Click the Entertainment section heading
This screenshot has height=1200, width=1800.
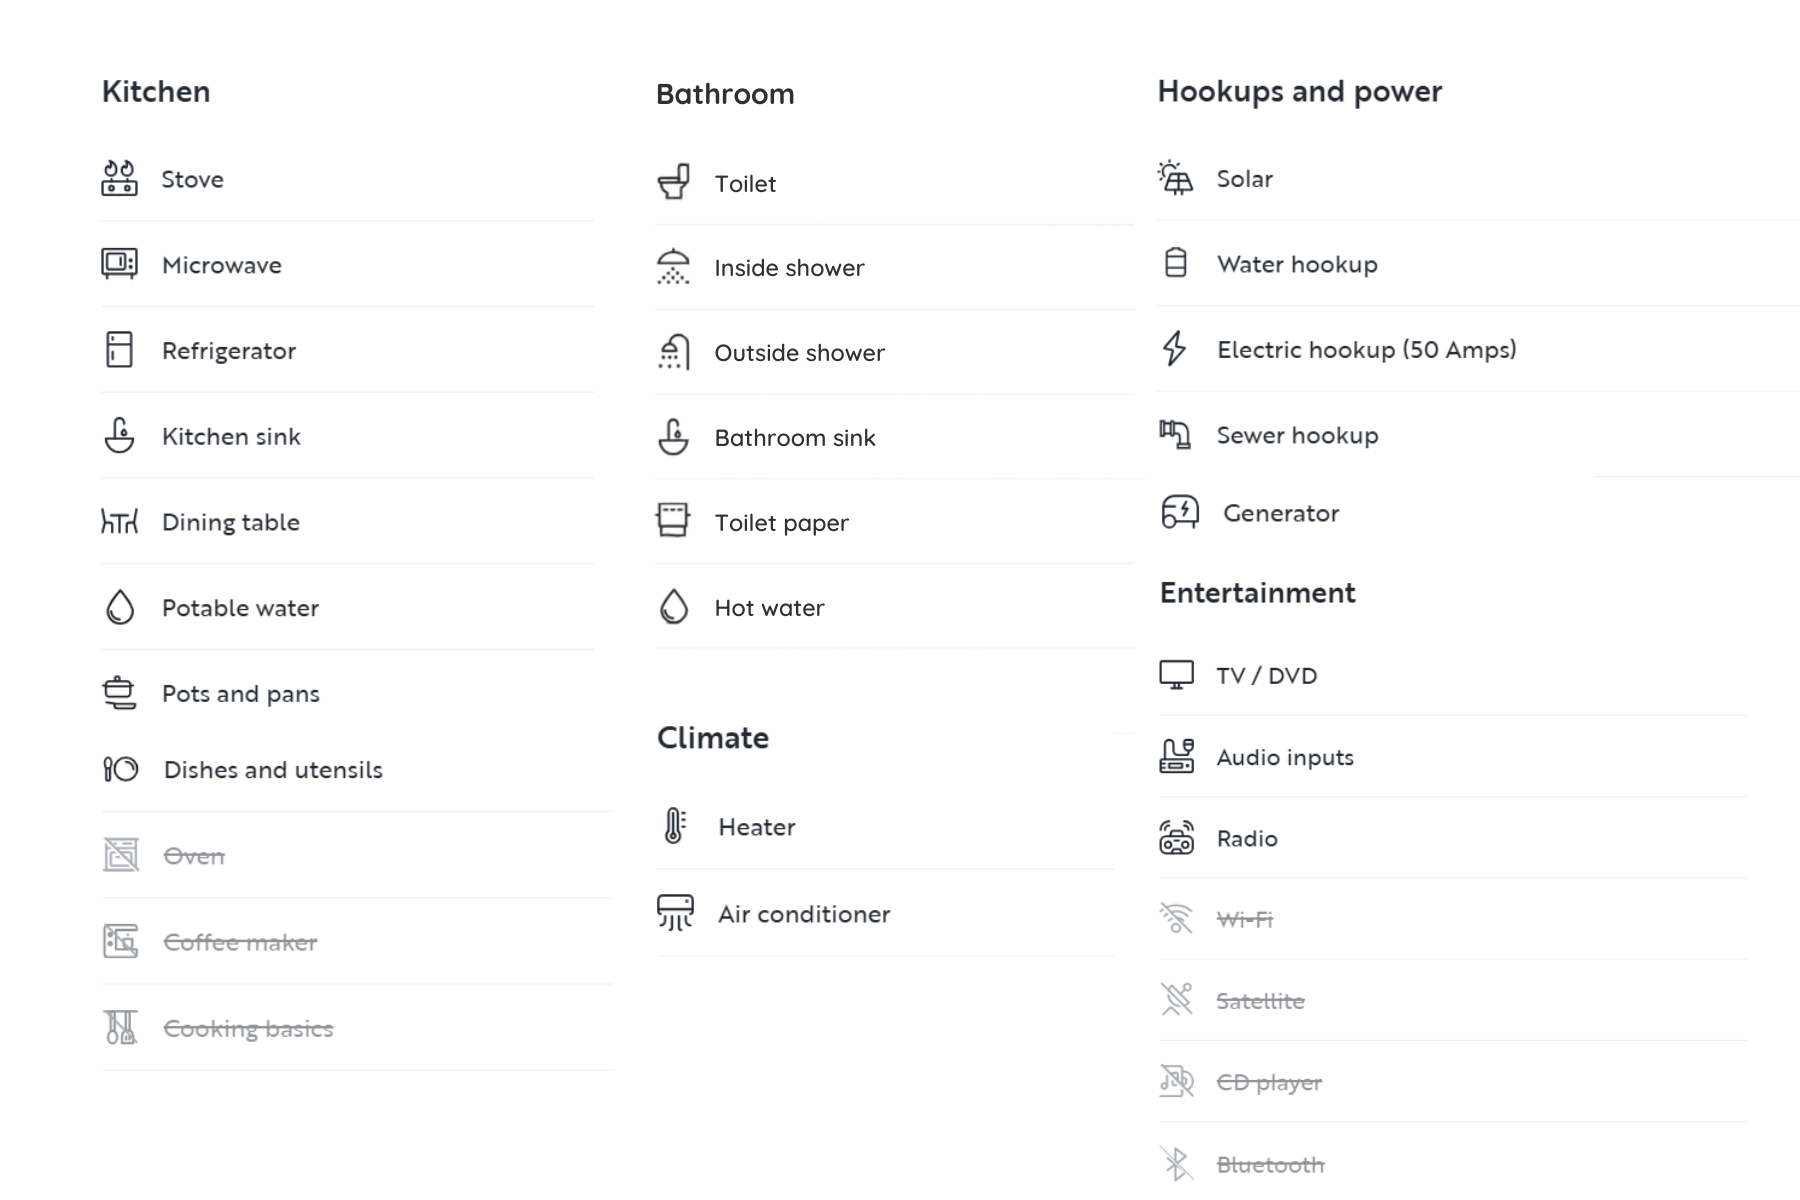click(1257, 593)
